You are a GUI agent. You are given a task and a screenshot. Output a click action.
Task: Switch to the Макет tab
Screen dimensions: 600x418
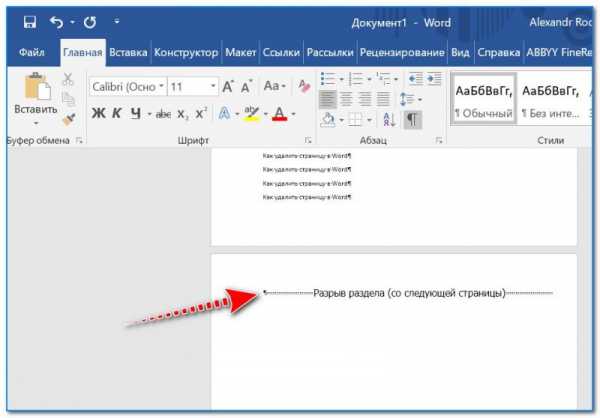click(239, 53)
